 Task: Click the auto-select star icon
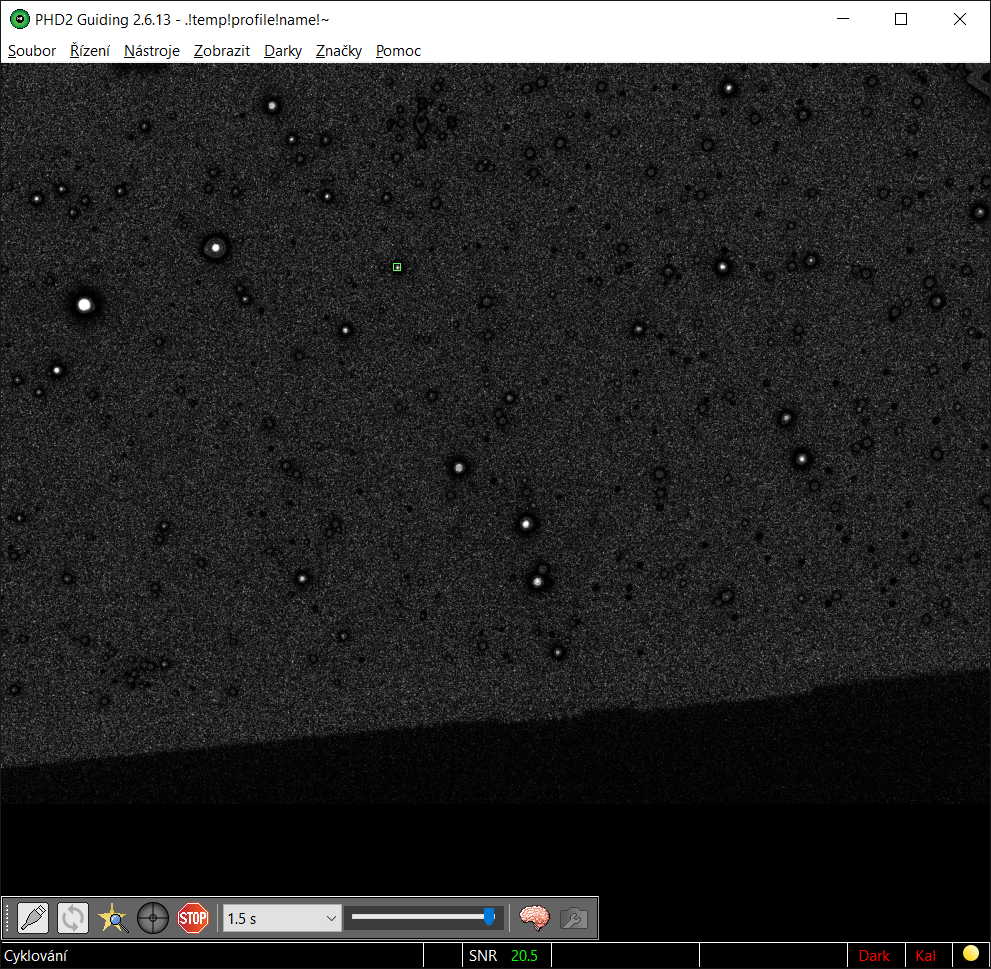click(x=113, y=918)
